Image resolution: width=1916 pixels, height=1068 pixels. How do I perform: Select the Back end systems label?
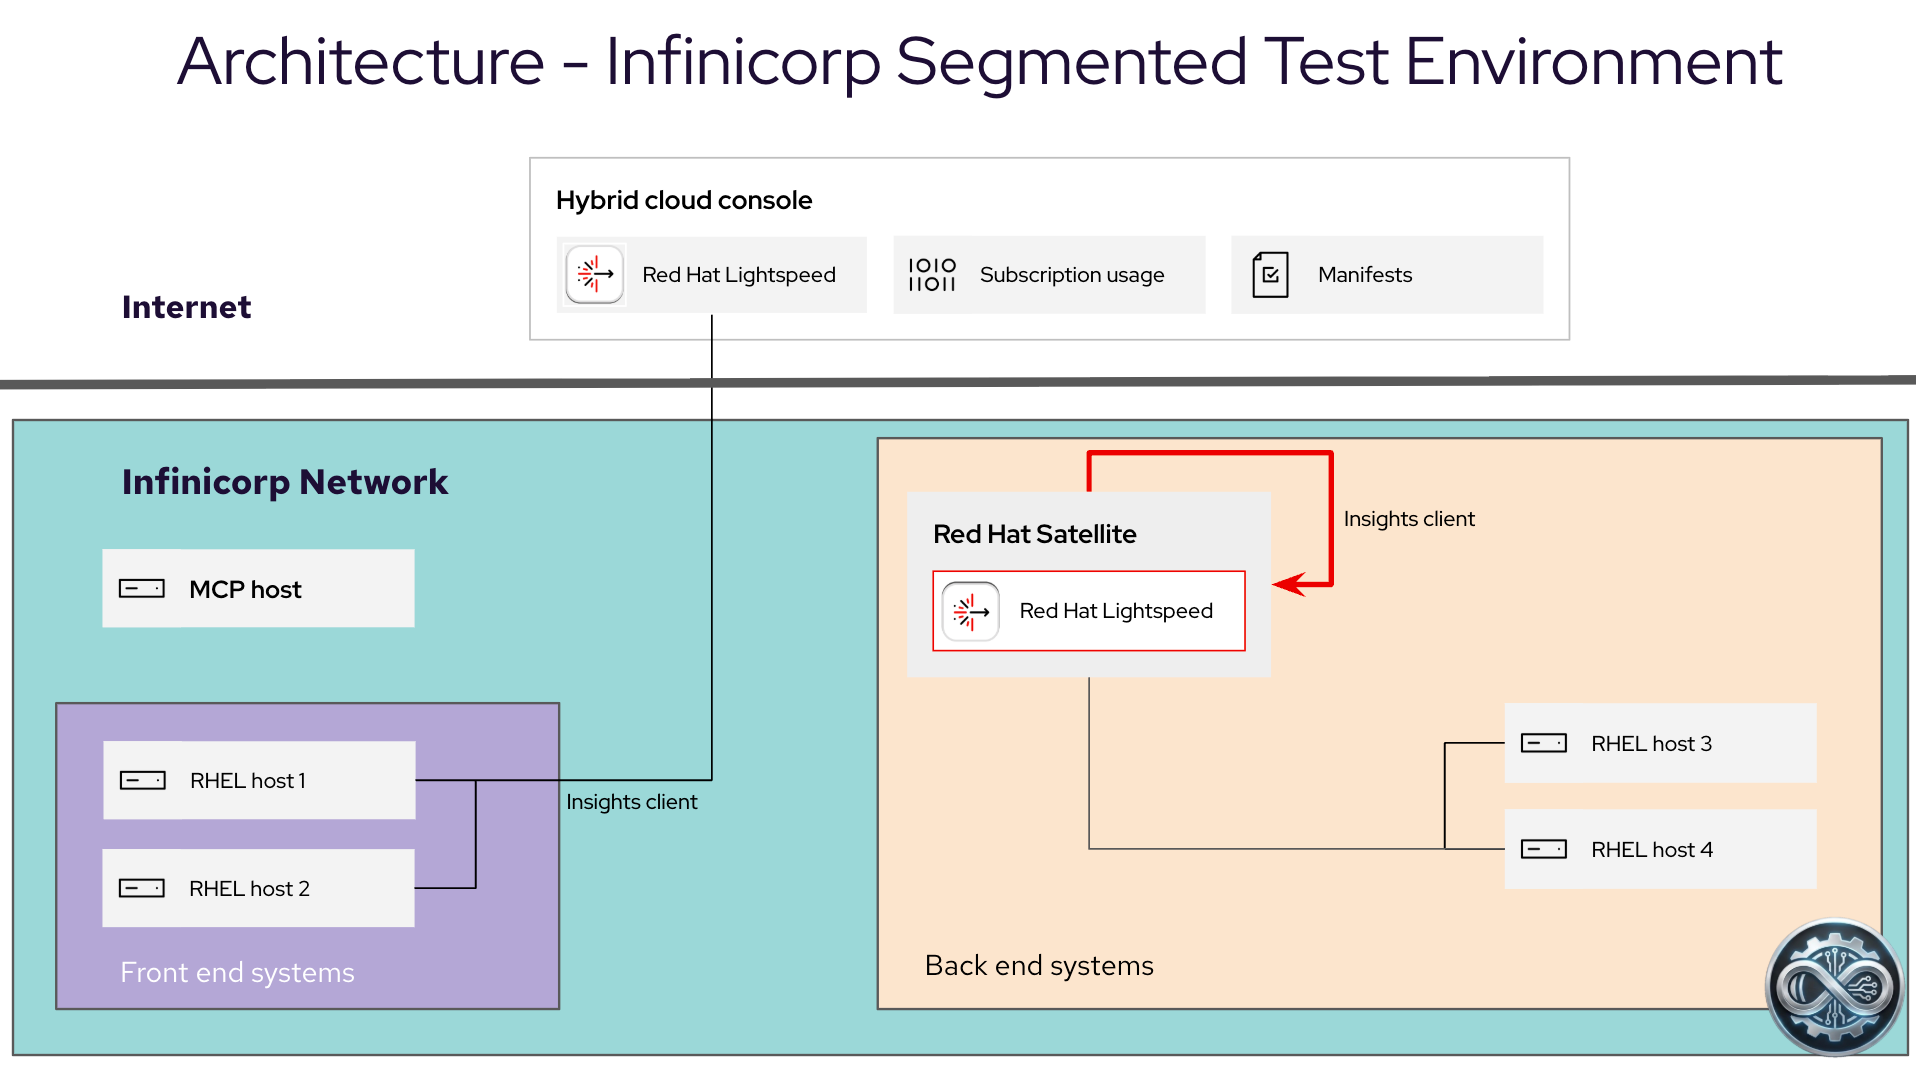tap(1038, 965)
